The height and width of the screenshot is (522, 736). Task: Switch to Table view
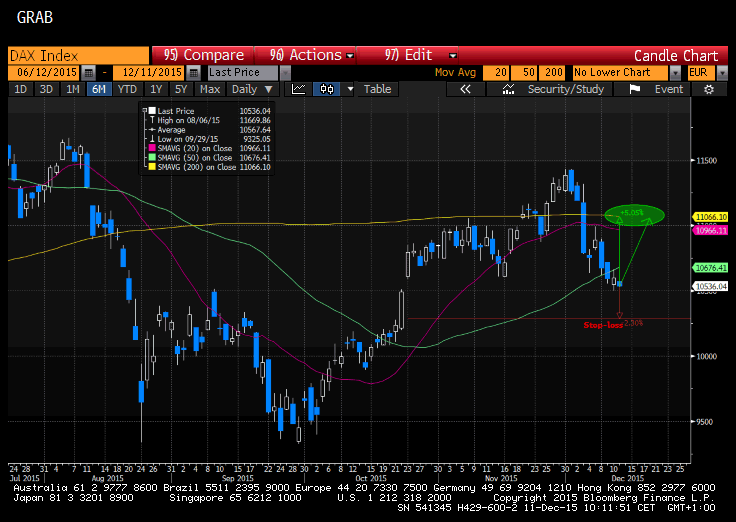coord(377,89)
